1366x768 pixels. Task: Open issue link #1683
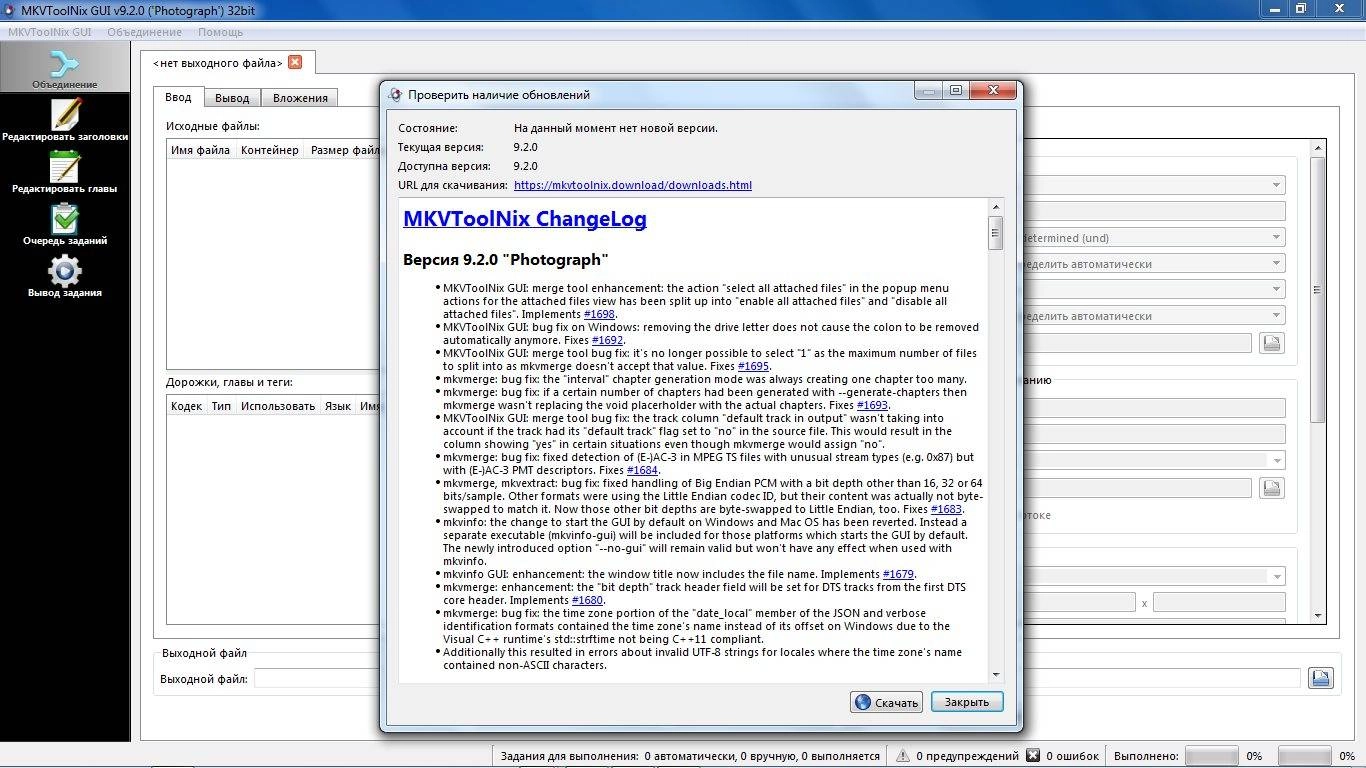(946, 509)
